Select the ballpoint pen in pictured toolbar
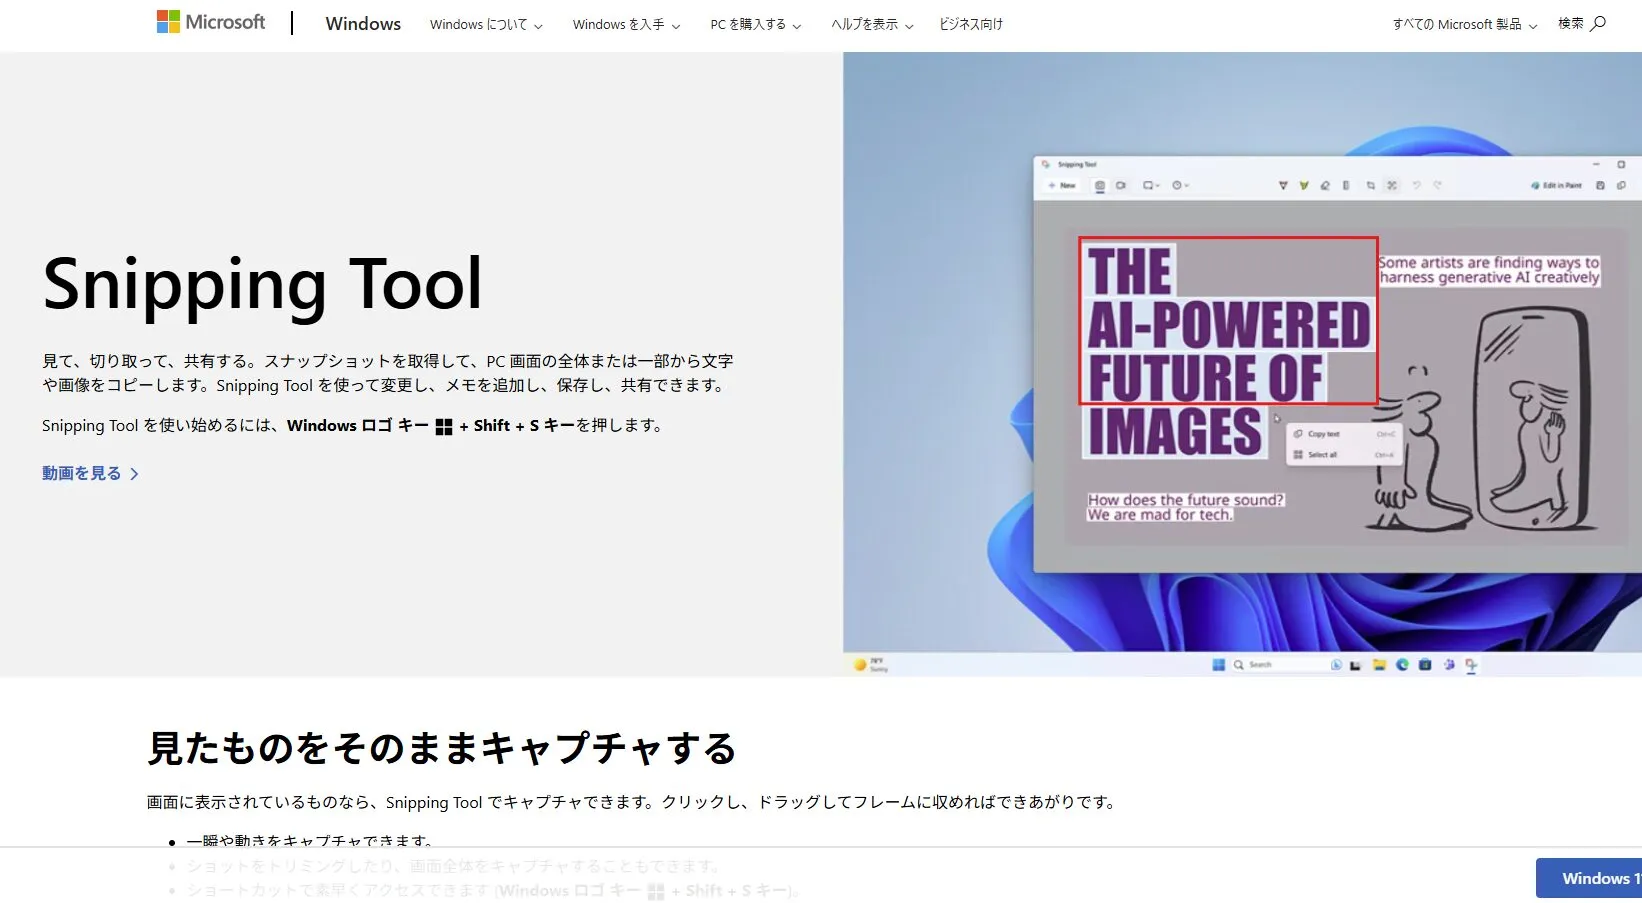 click(1283, 185)
